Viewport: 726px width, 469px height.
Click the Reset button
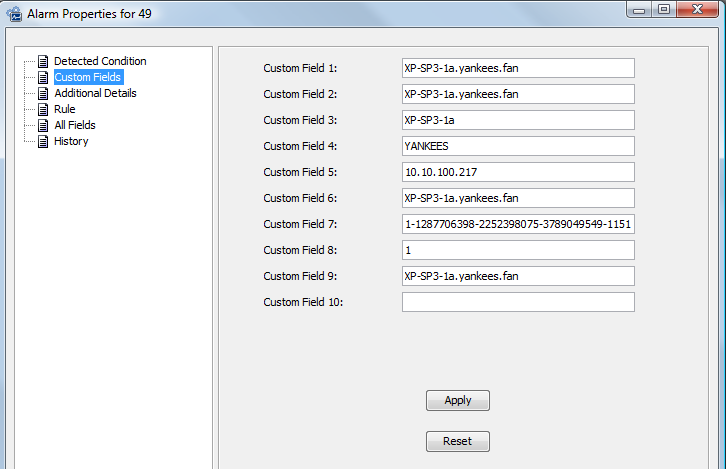point(458,441)
